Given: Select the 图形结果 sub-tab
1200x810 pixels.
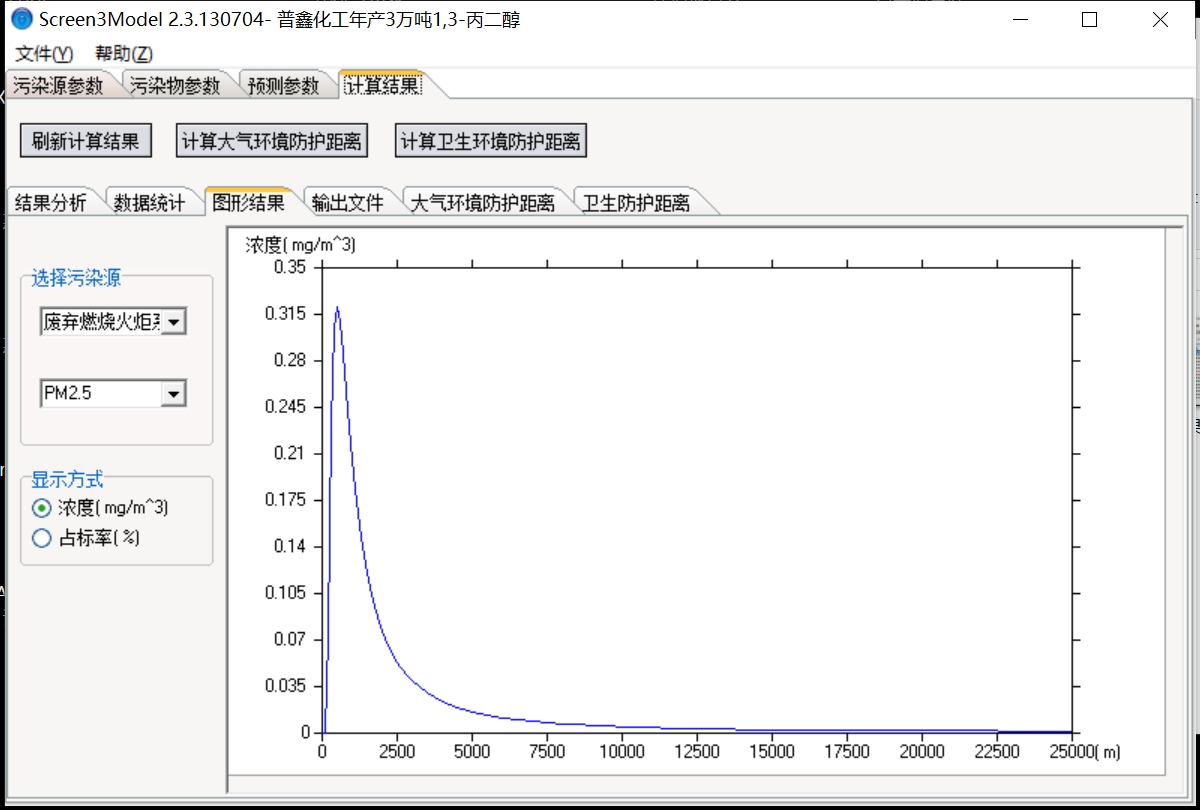Looking at the screenshot, I should (x=249, y=202).
